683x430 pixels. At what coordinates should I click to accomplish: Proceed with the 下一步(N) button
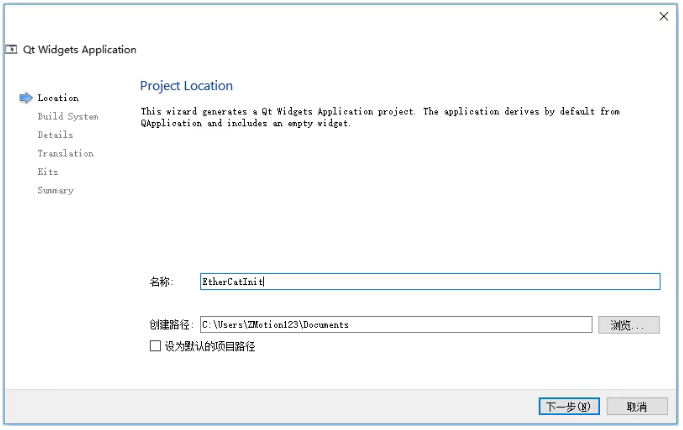pos(569,406)
